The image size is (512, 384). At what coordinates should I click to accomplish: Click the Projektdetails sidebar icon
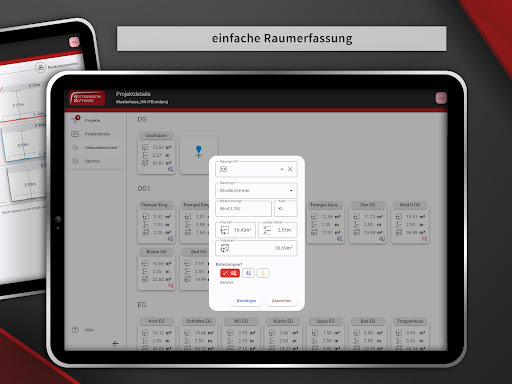coord(75,134)
